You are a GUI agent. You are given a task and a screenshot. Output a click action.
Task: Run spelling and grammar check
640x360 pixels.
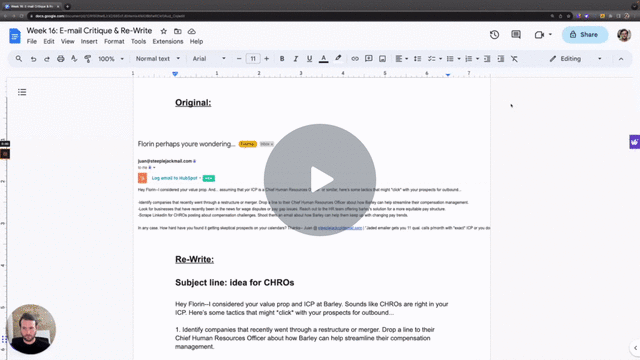[x=74, y=59]
